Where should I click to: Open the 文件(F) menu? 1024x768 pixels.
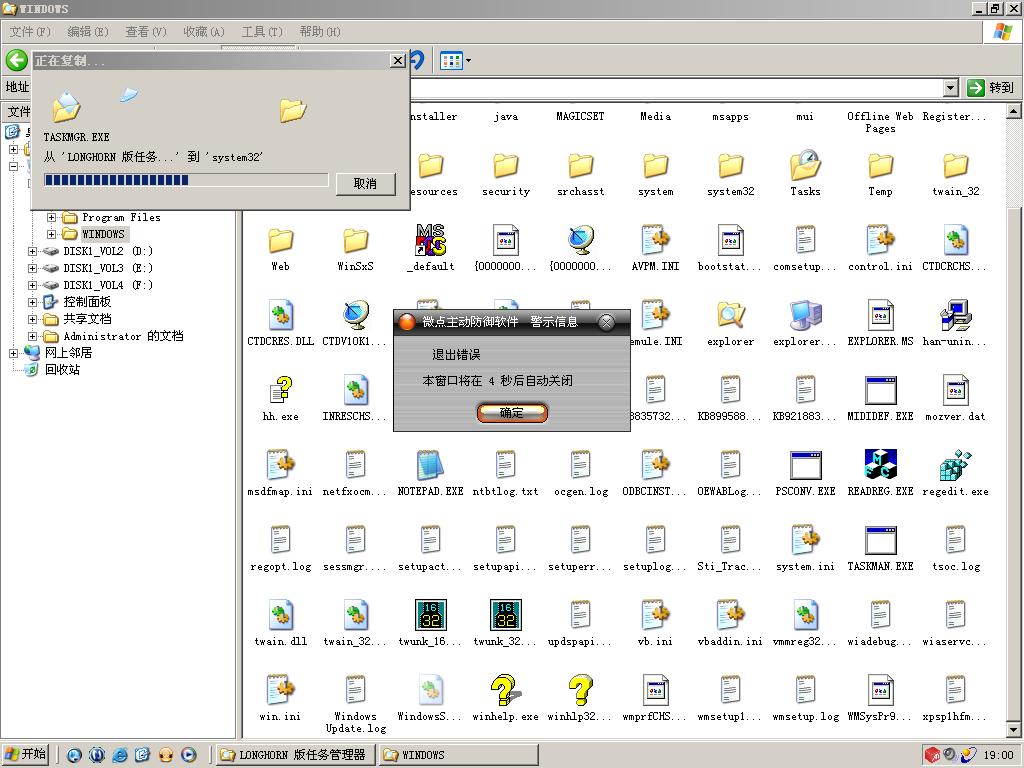(30, 31)
